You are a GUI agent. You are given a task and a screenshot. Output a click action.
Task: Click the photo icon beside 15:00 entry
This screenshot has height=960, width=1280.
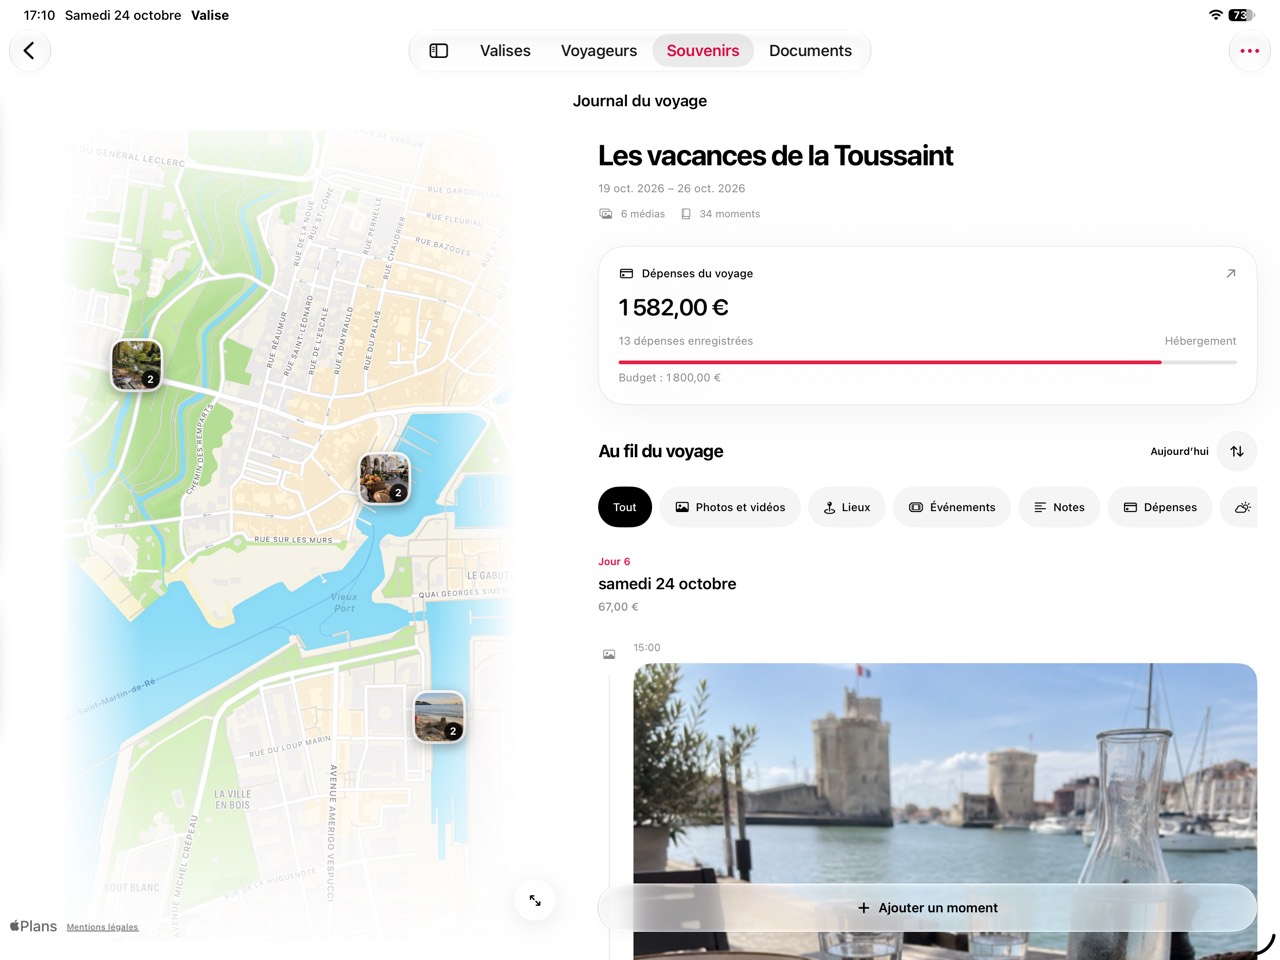[609, 654]
